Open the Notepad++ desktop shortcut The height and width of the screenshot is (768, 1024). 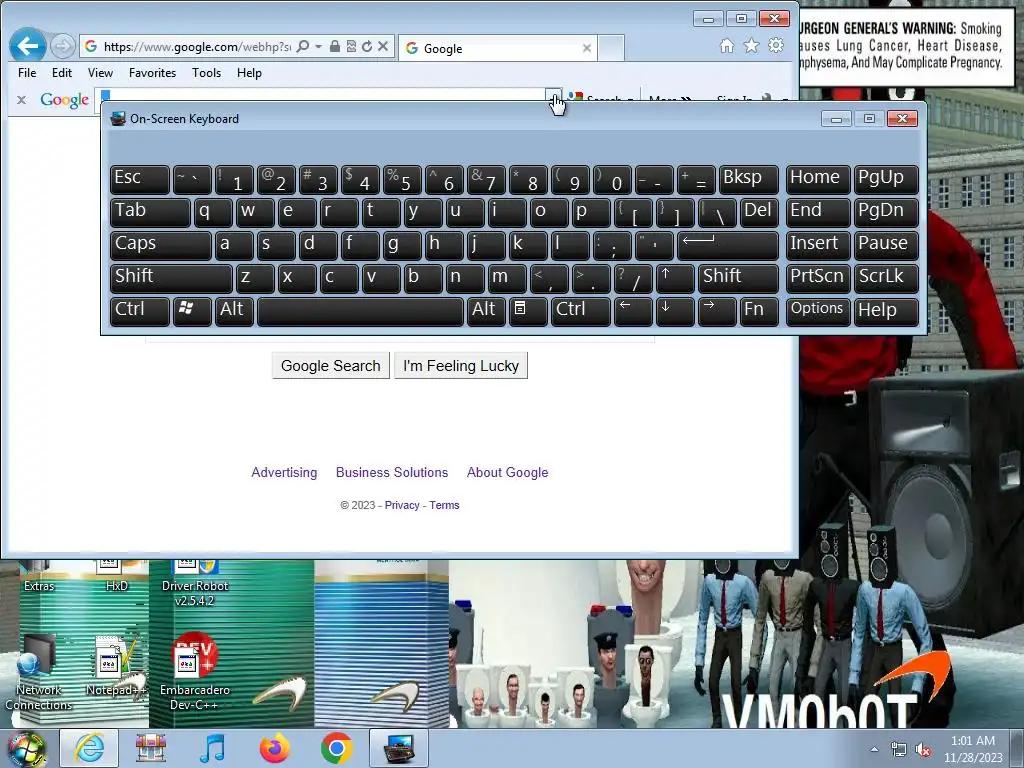[x=115, y=665]
